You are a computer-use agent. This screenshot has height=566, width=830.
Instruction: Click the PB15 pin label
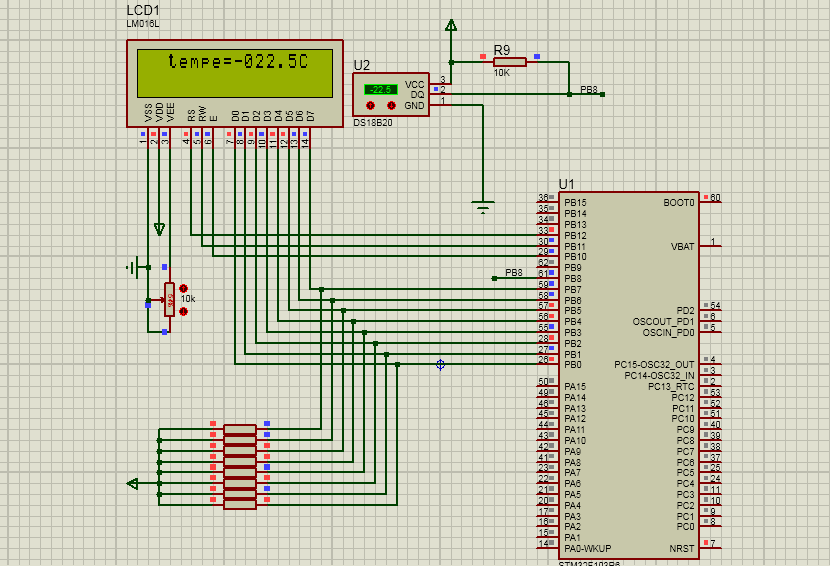(x=575, y=203)
